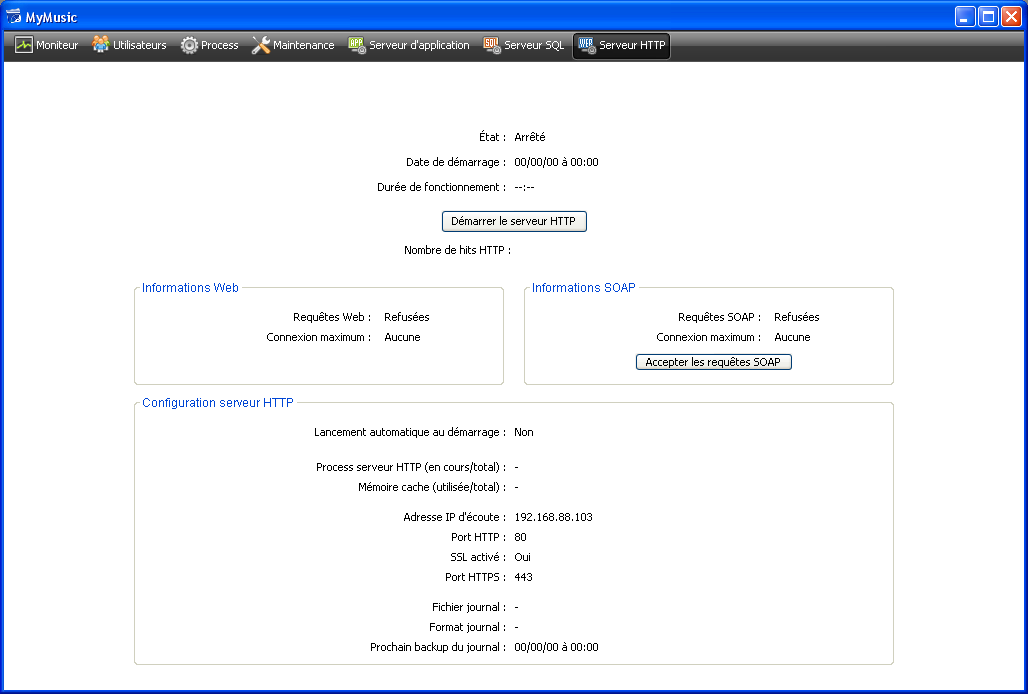Select the Serveur HTTP tab

click(x=622, y=46)
